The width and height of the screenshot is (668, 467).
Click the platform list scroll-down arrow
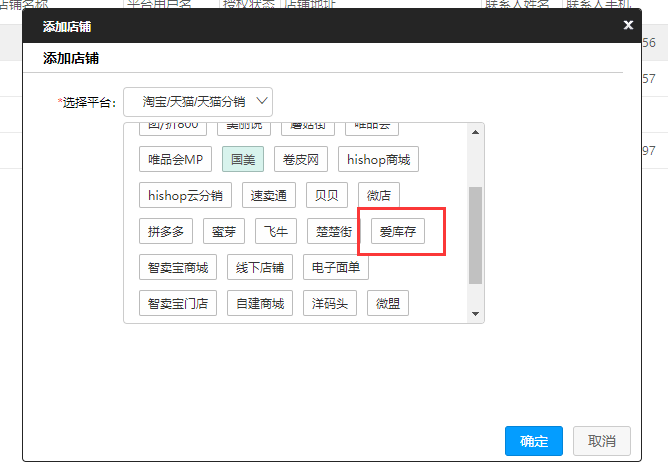(x=475, y=314)
